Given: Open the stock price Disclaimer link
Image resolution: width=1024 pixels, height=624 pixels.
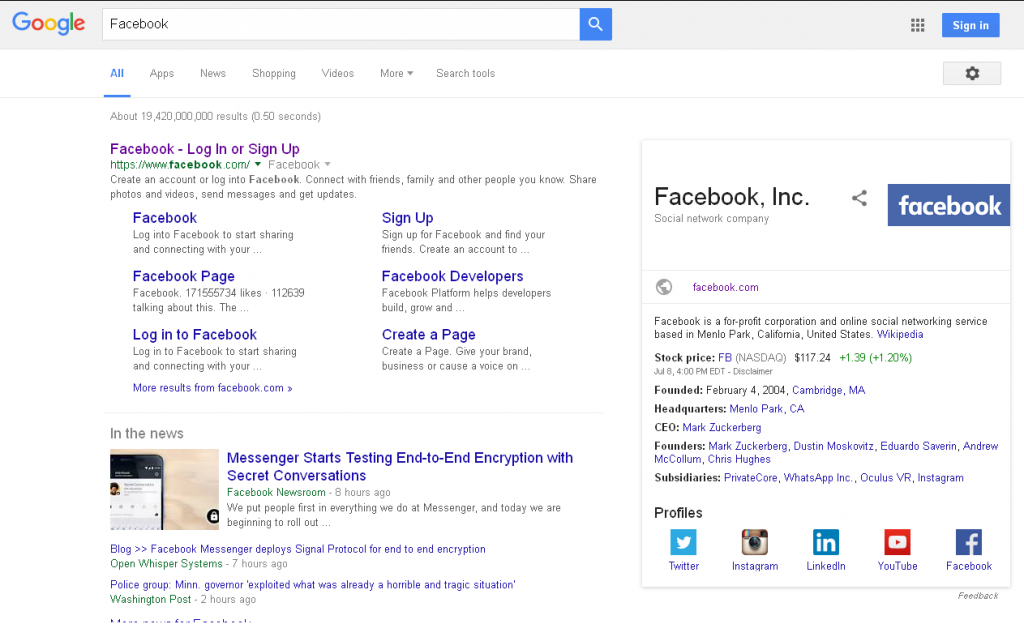Looking at the screenshot, I should [752, 371].
